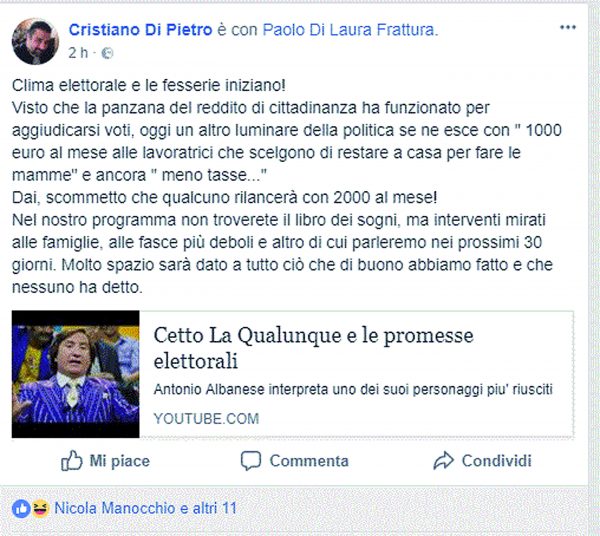Click the post text starting with Clima elettorale
This screenshot has width=600, height=536.
(287, 186)
